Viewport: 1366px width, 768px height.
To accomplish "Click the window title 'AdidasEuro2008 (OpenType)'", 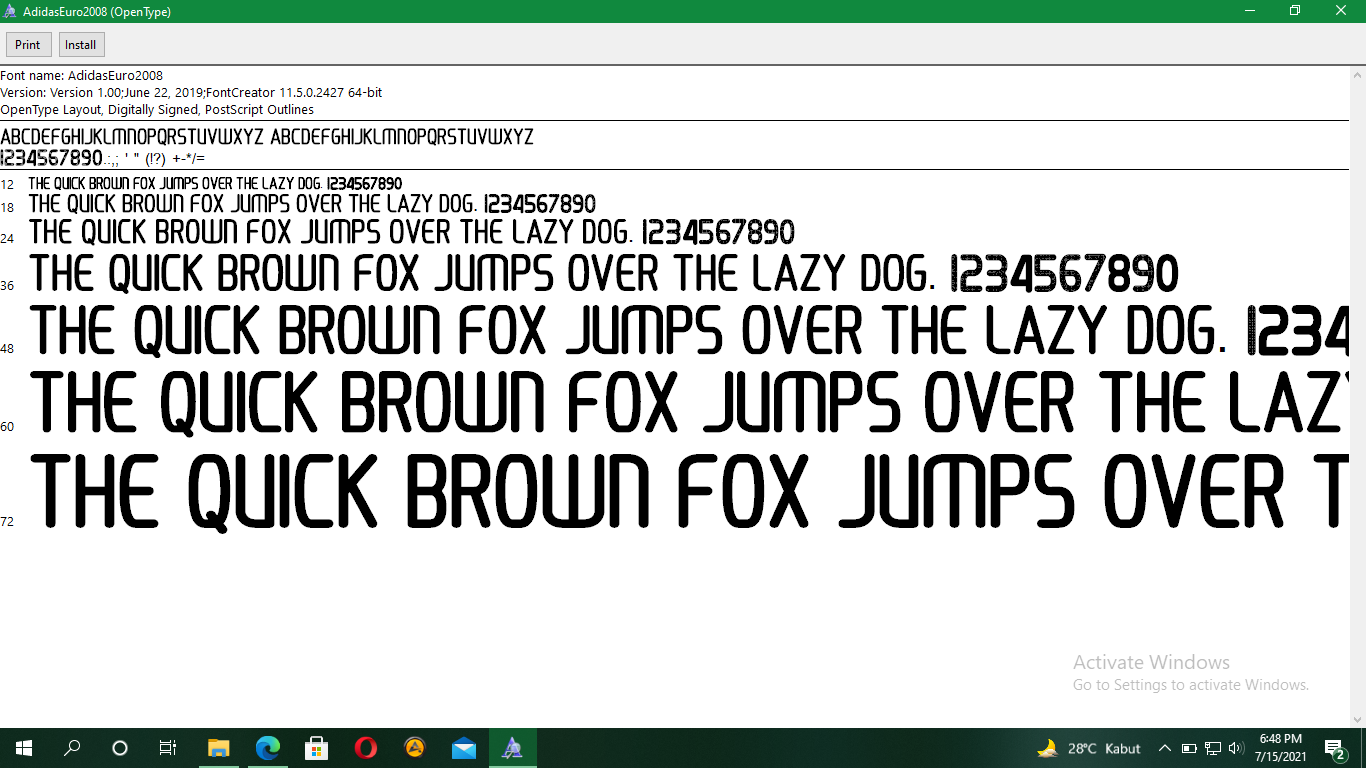I will point(97,12).
